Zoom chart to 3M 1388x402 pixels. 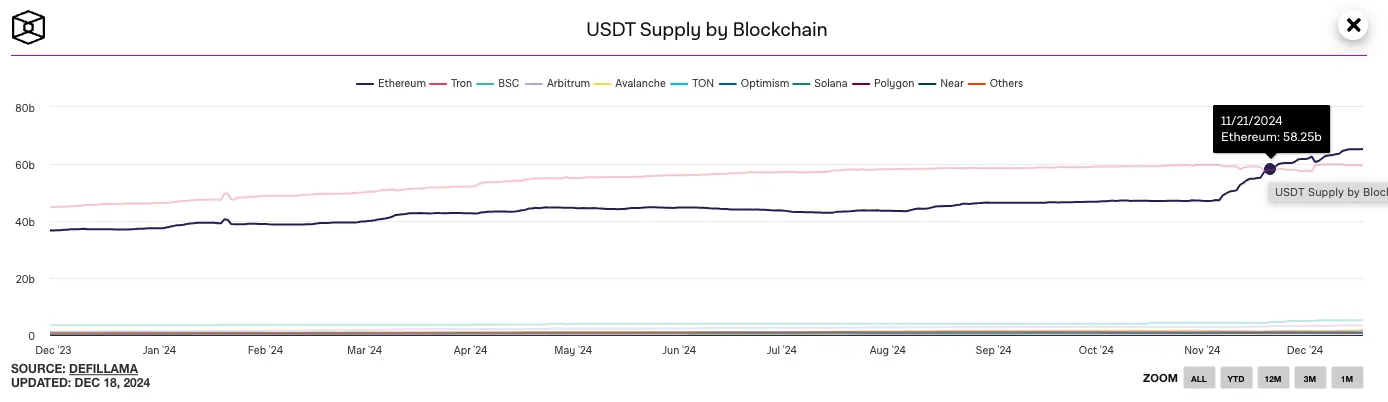(x=1310, y=378)
